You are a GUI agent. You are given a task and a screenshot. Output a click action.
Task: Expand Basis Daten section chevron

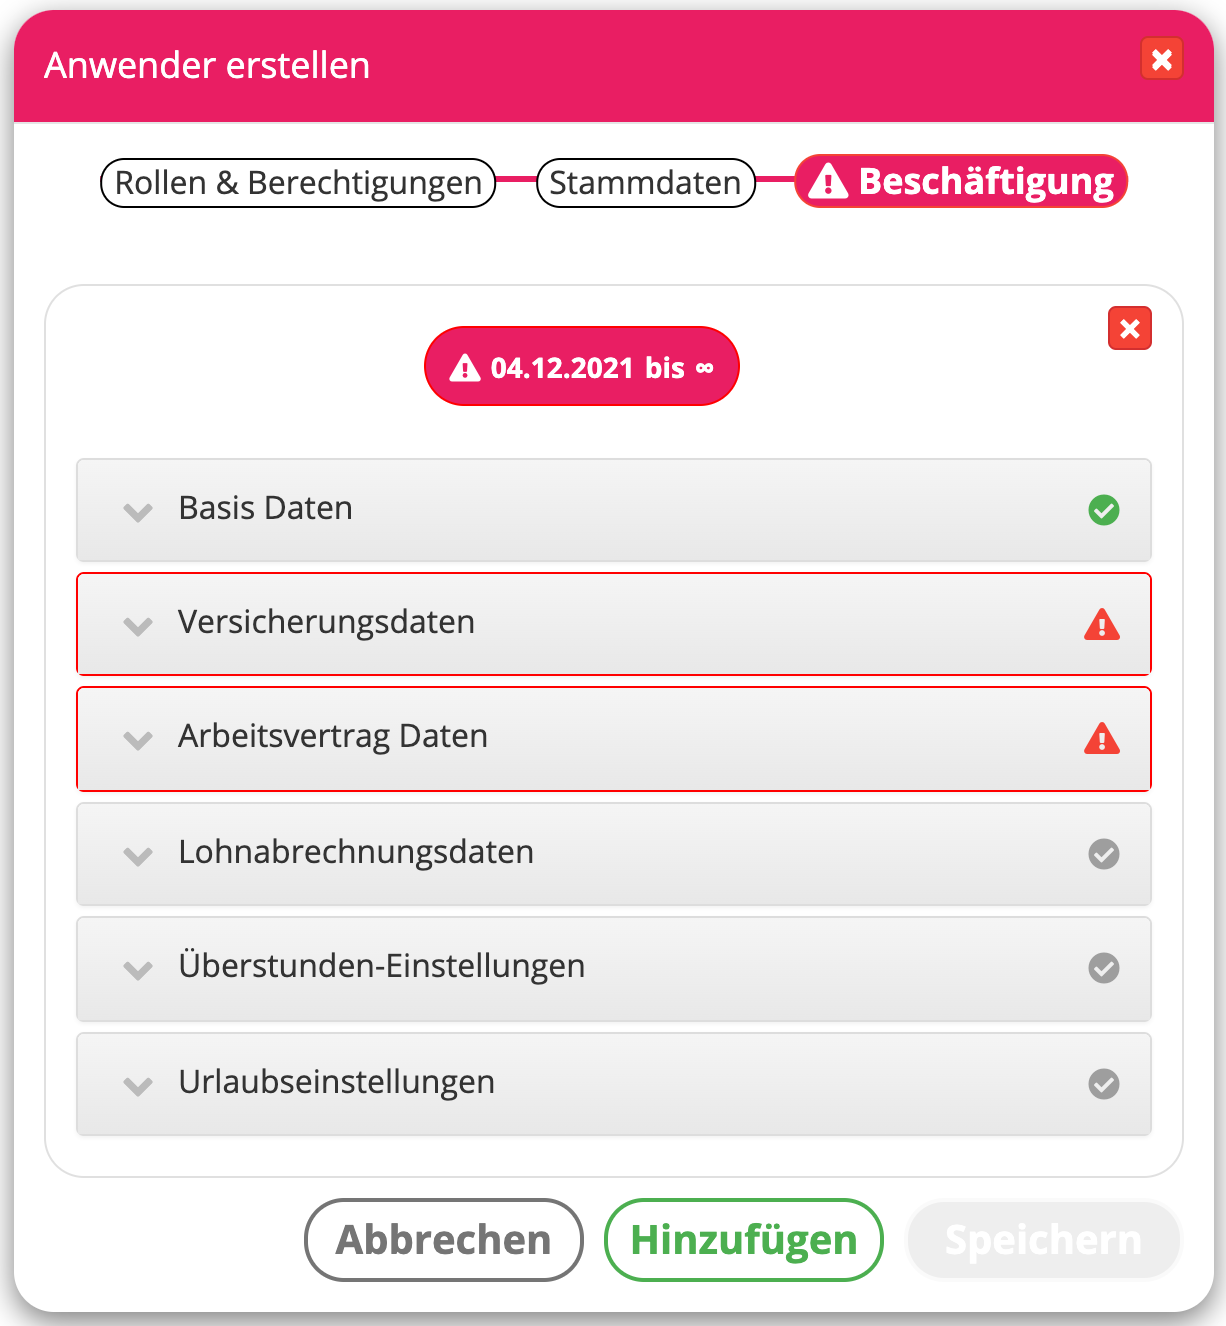click(138, 512)
